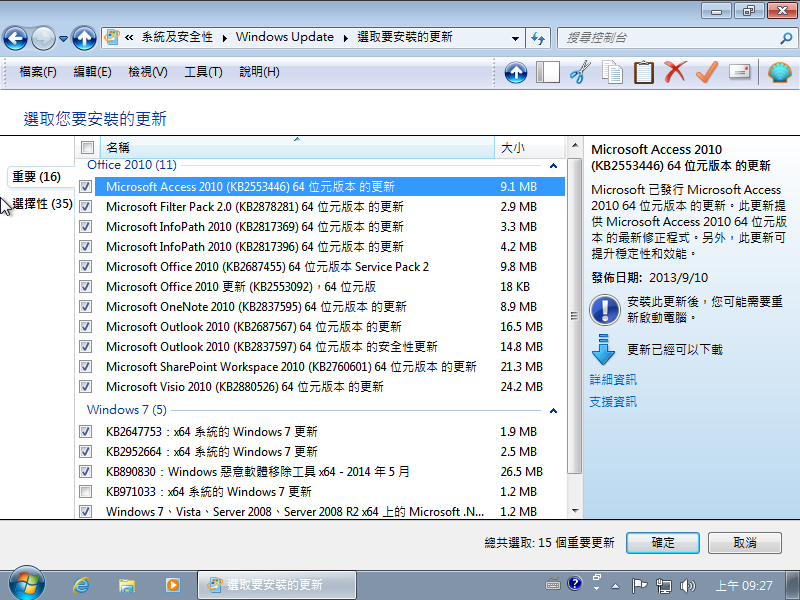Open the 支援資訊 link
This screenshot has height=600, width=800.
[x=613, y=402]
